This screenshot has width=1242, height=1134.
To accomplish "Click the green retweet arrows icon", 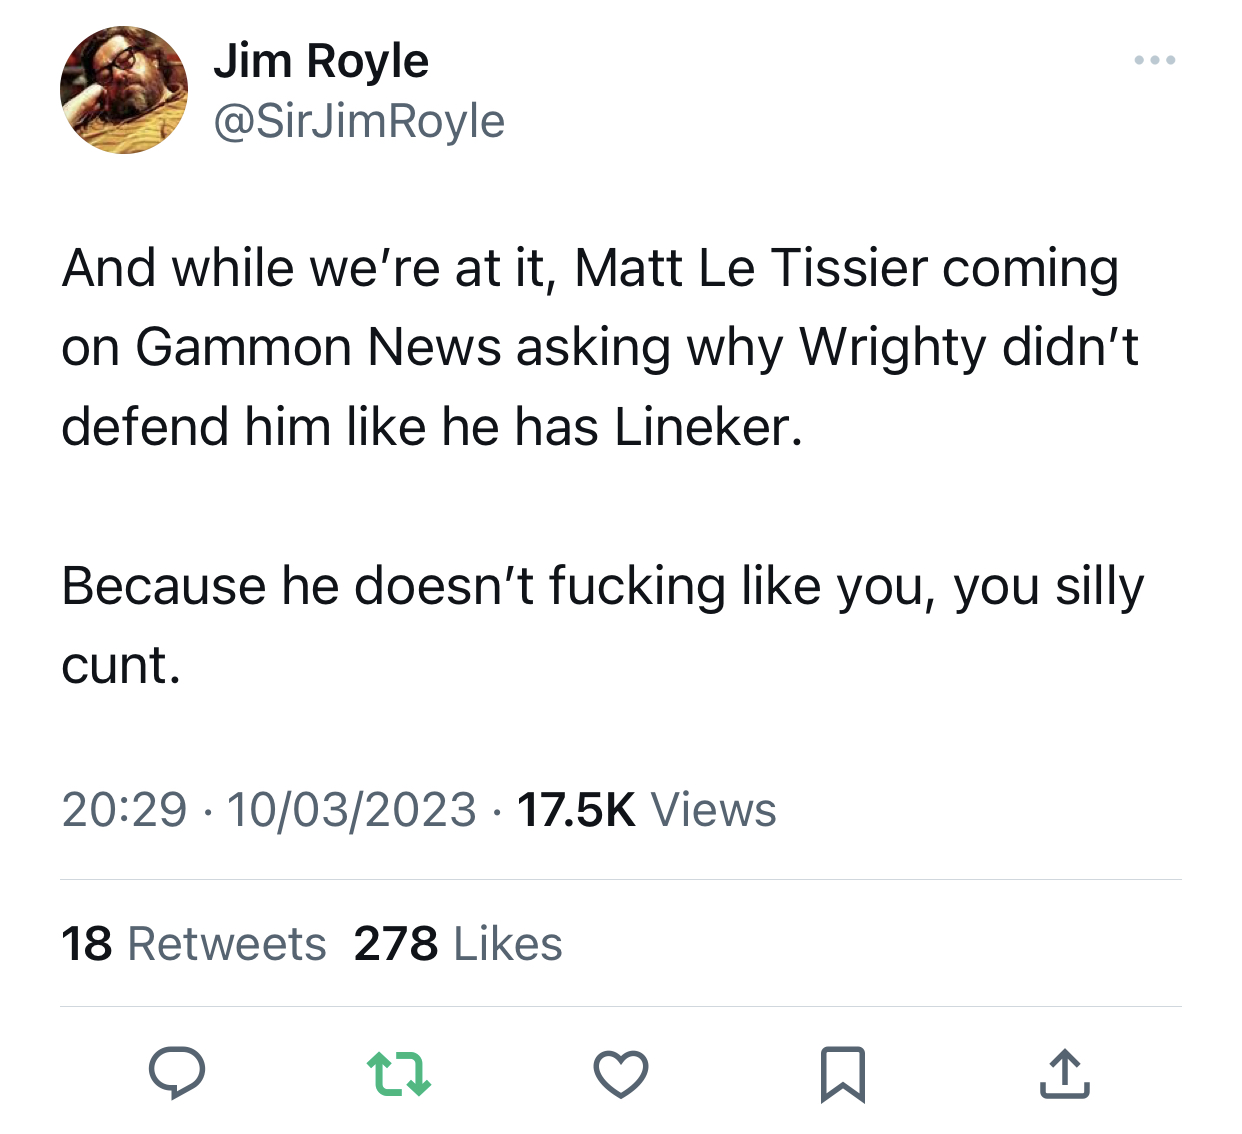I will (x=399, y=1073).
